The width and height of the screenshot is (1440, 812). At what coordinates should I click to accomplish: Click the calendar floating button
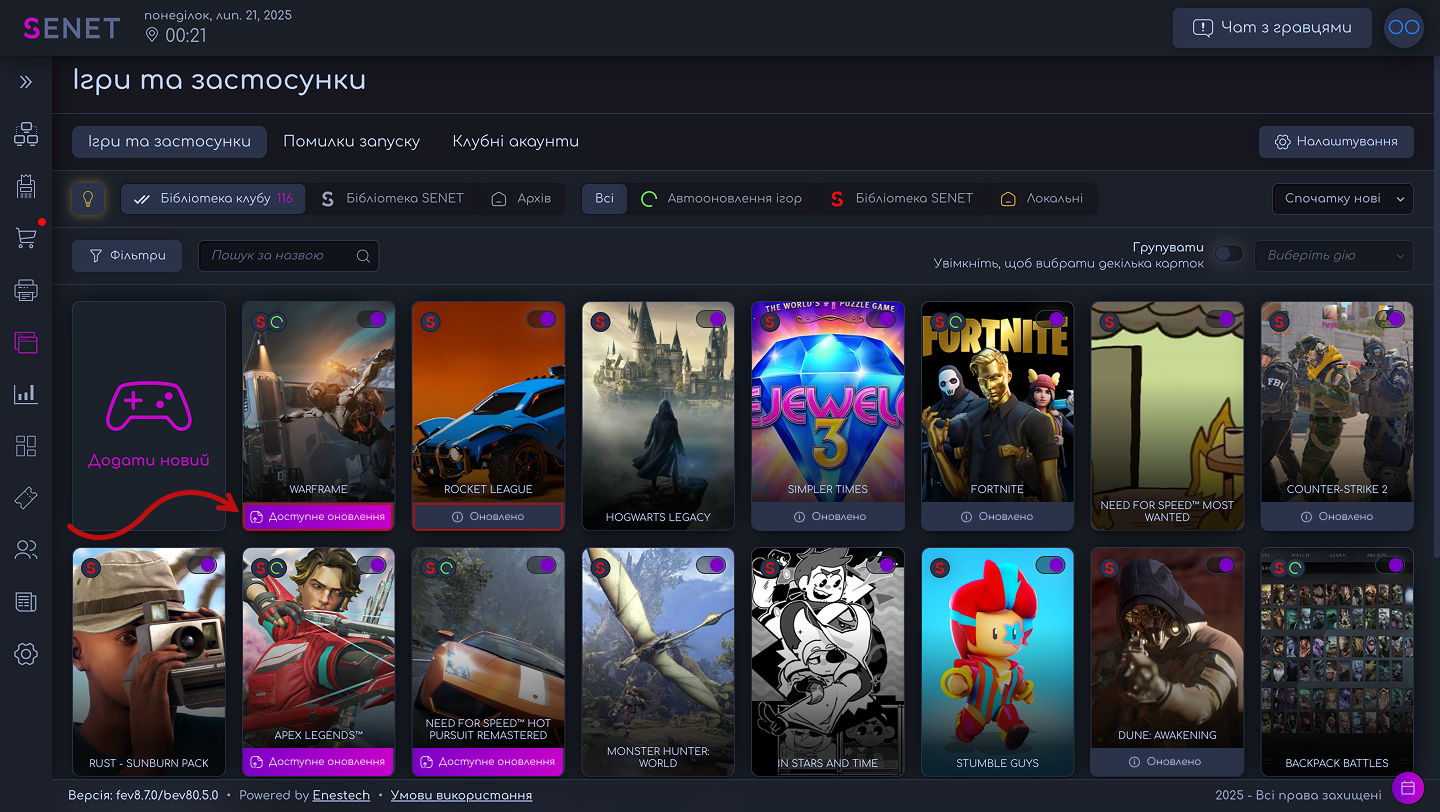(1407, 787)
